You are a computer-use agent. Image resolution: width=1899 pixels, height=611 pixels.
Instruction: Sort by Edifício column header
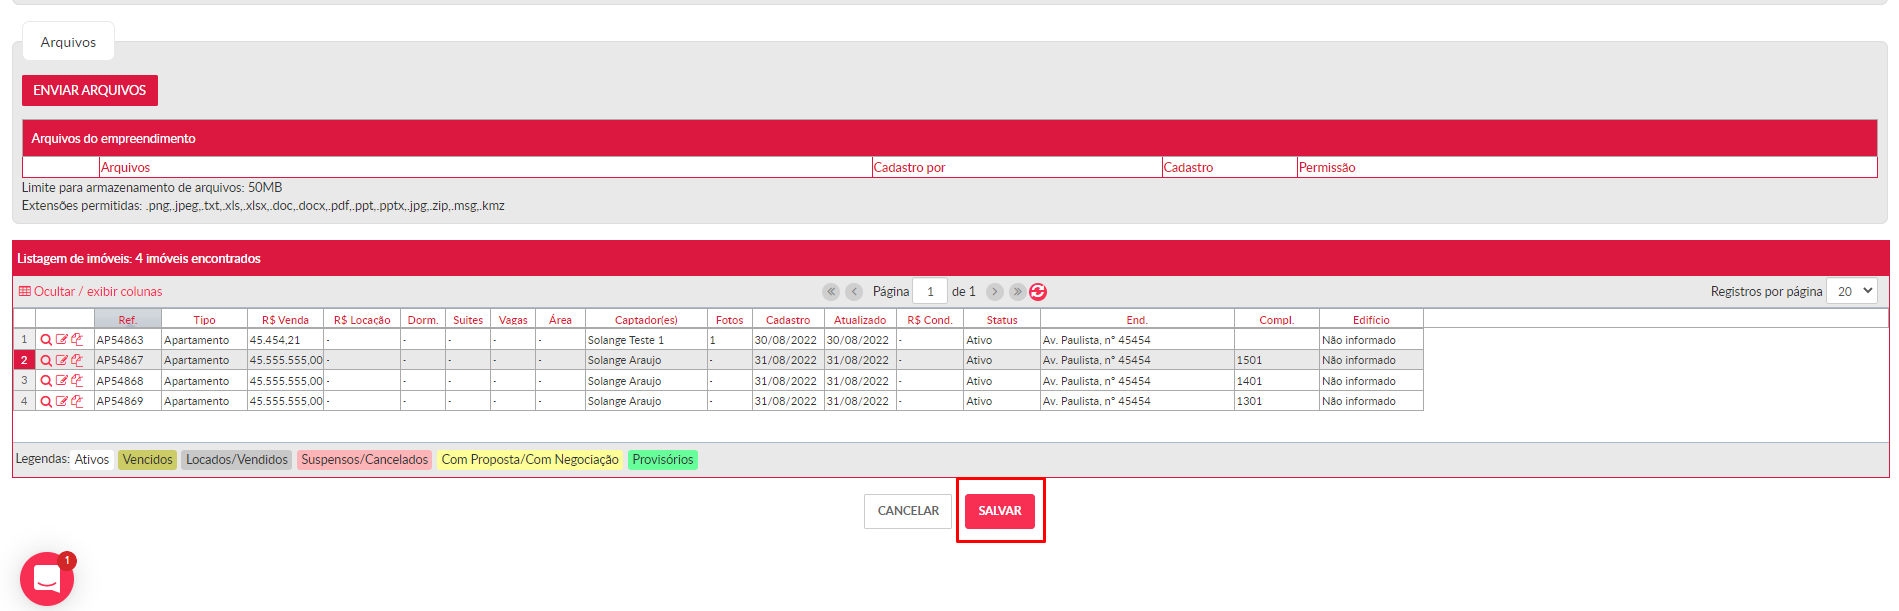point(1371,320)
